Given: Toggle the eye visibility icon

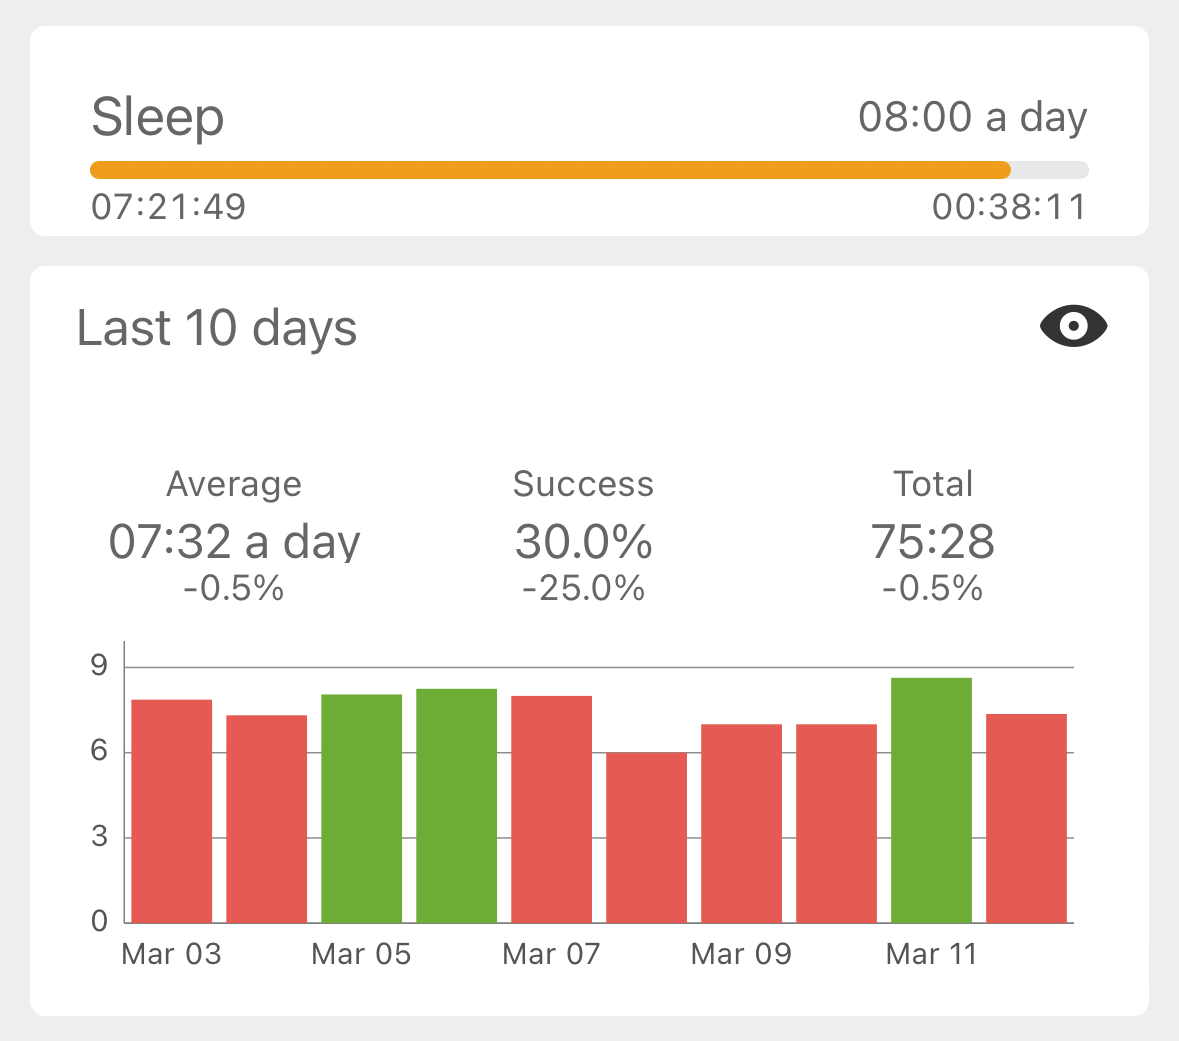Looking at the screenshot, I should (1073, 327).
